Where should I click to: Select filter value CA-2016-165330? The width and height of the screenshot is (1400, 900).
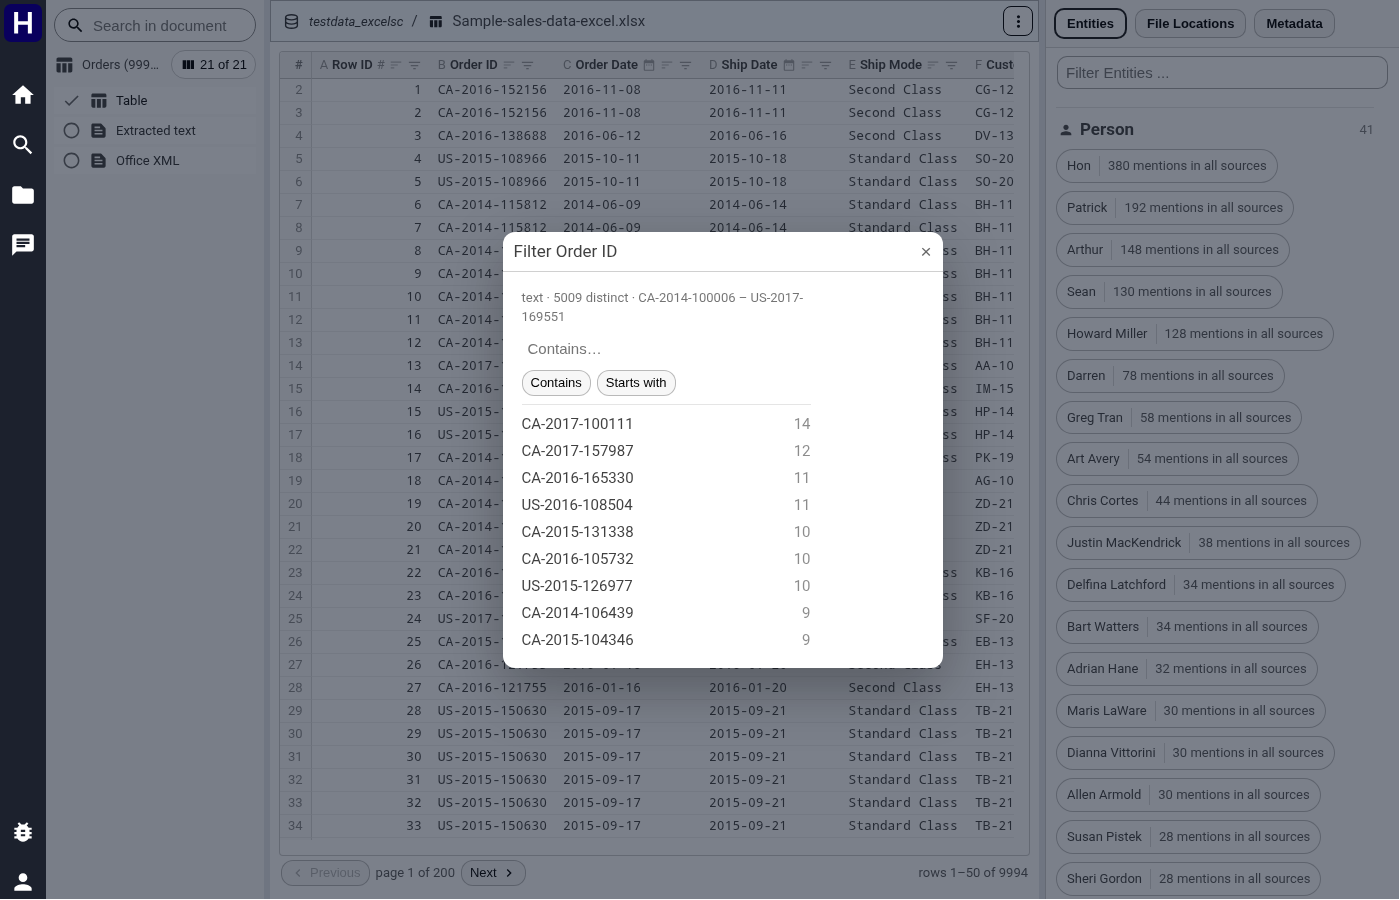(666, 478)
